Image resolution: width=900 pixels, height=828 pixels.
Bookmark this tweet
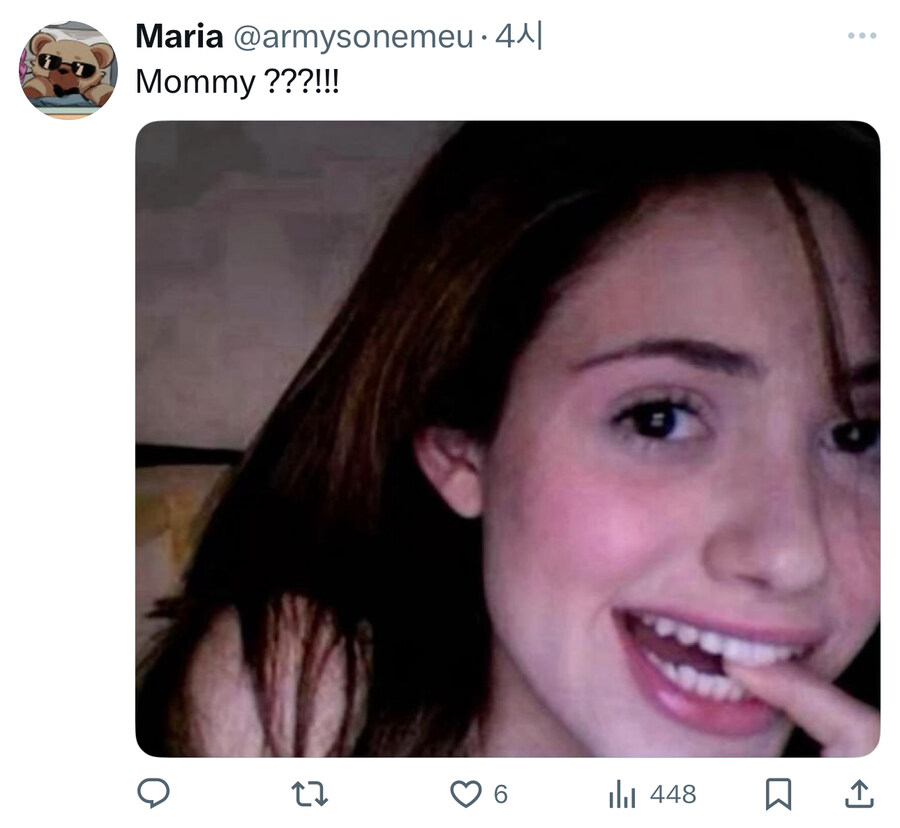(778, 794)
